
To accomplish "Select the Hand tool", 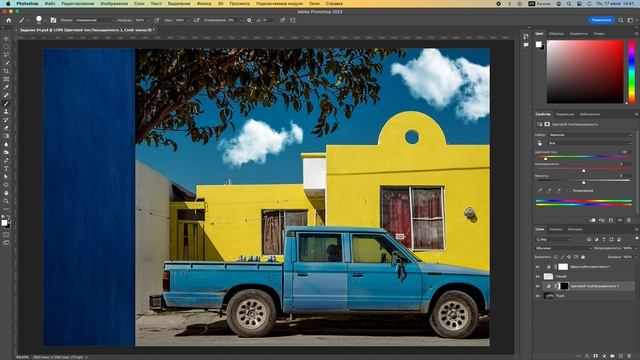I will (6, 193).
